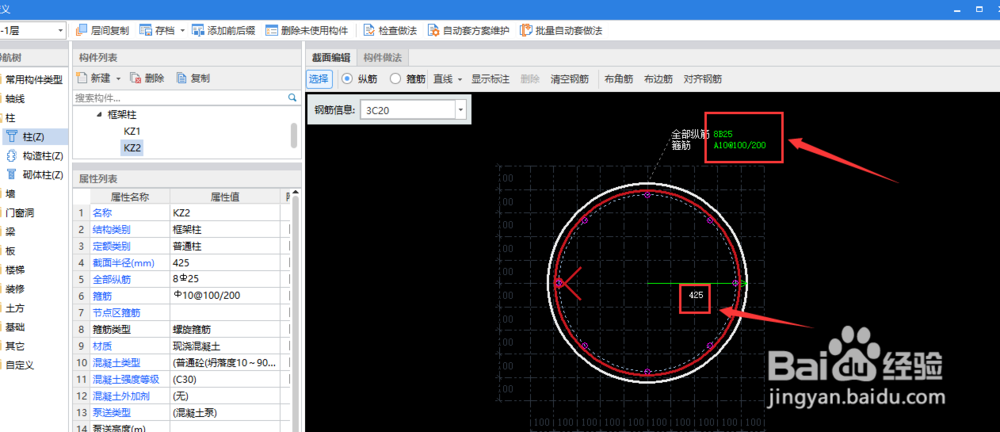Click the component list vertical scrollbar
The width and height of the screenshot is (1000, 432).
tap(294, 135)
